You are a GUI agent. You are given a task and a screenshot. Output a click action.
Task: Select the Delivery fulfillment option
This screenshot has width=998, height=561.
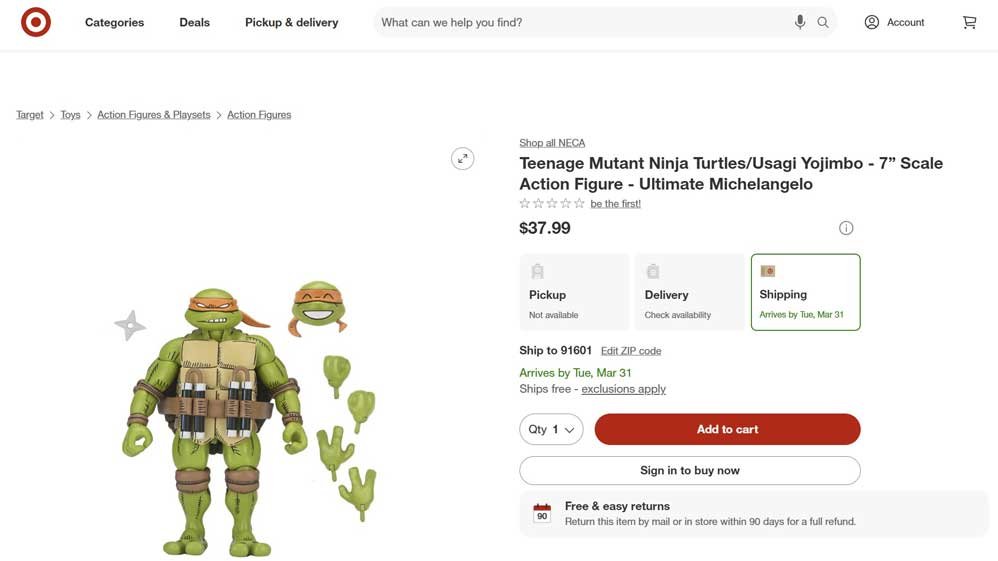(690, 292)
